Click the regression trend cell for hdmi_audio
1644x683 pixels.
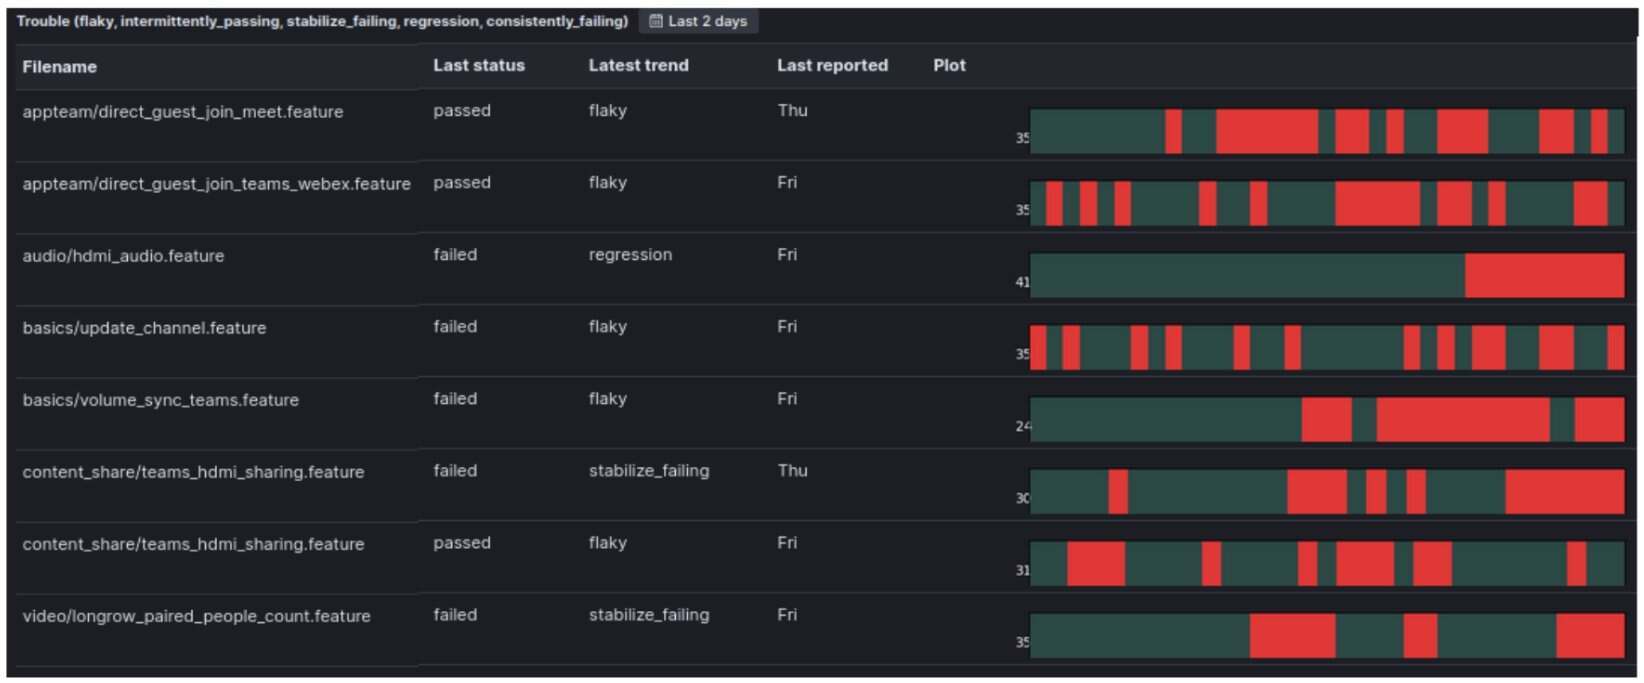[630, 255]
